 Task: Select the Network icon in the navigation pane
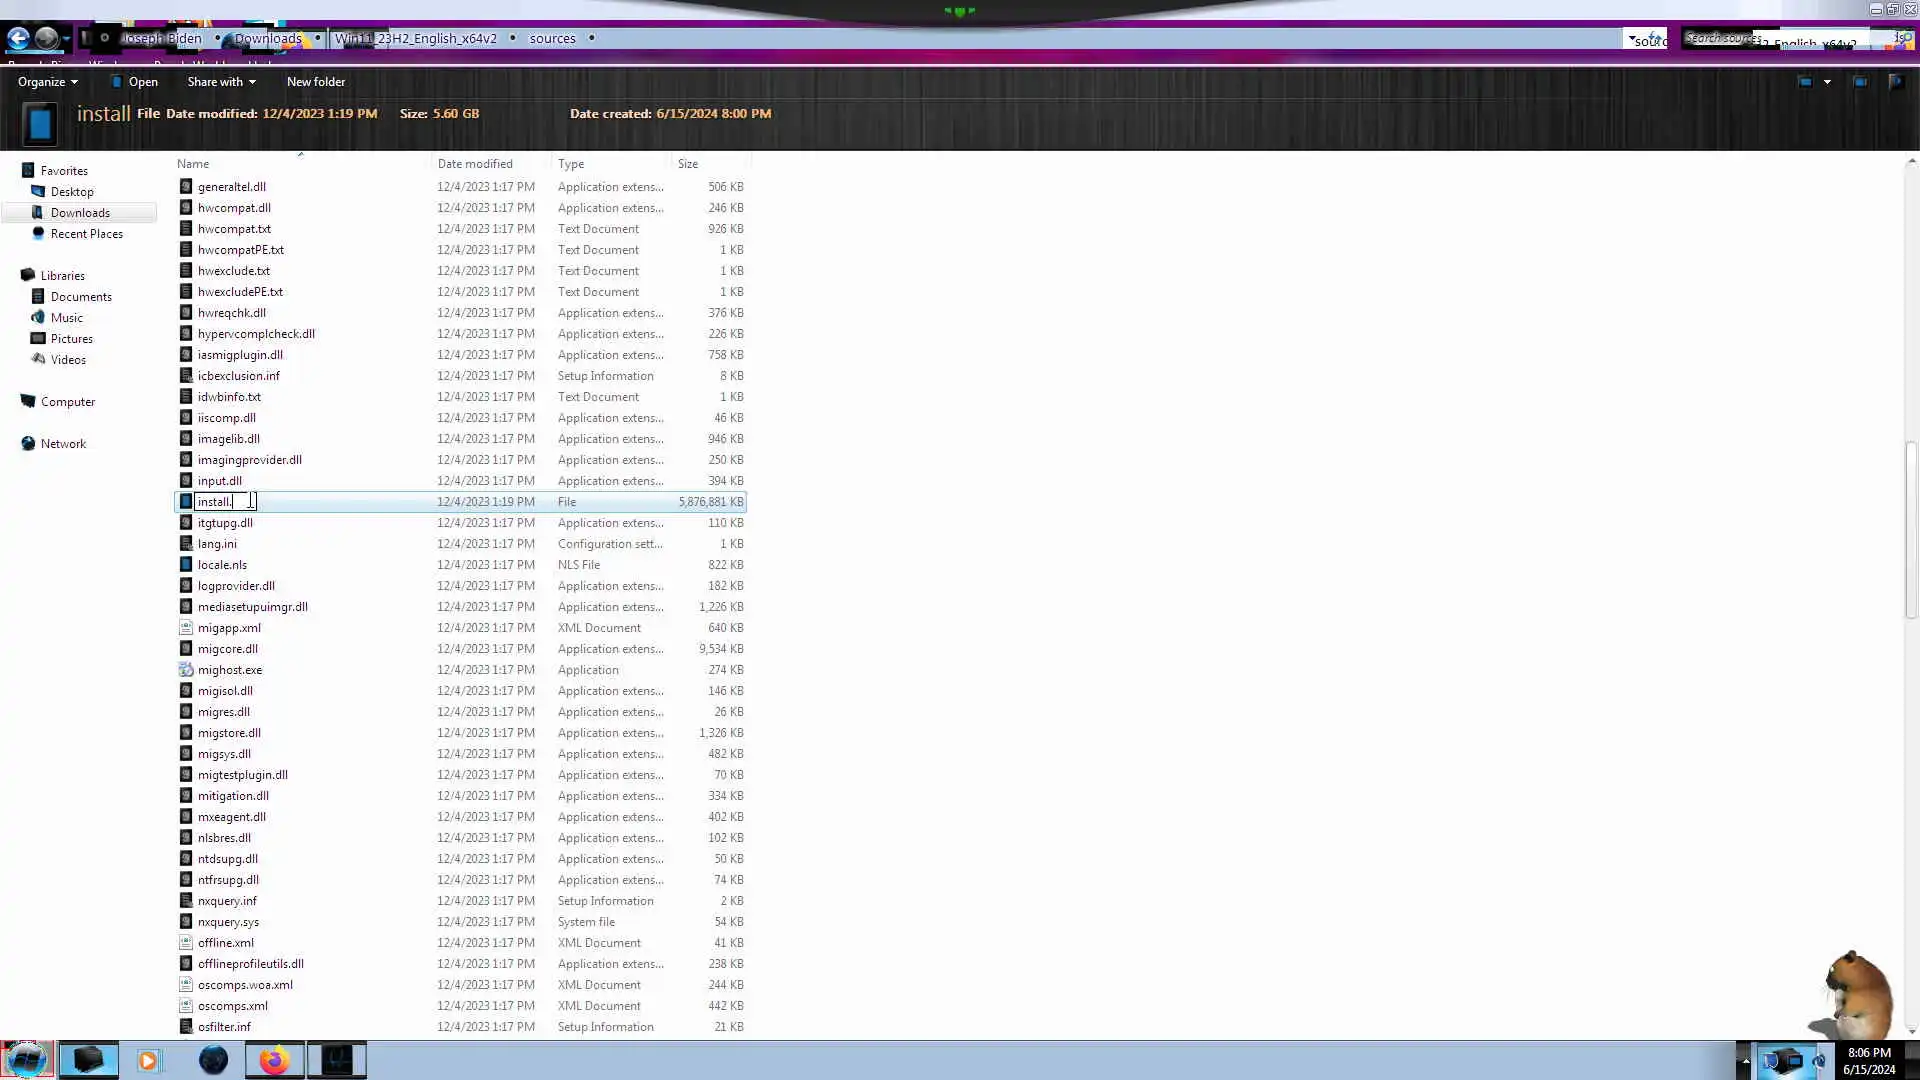pyautogui.click(x=29, y=444)
